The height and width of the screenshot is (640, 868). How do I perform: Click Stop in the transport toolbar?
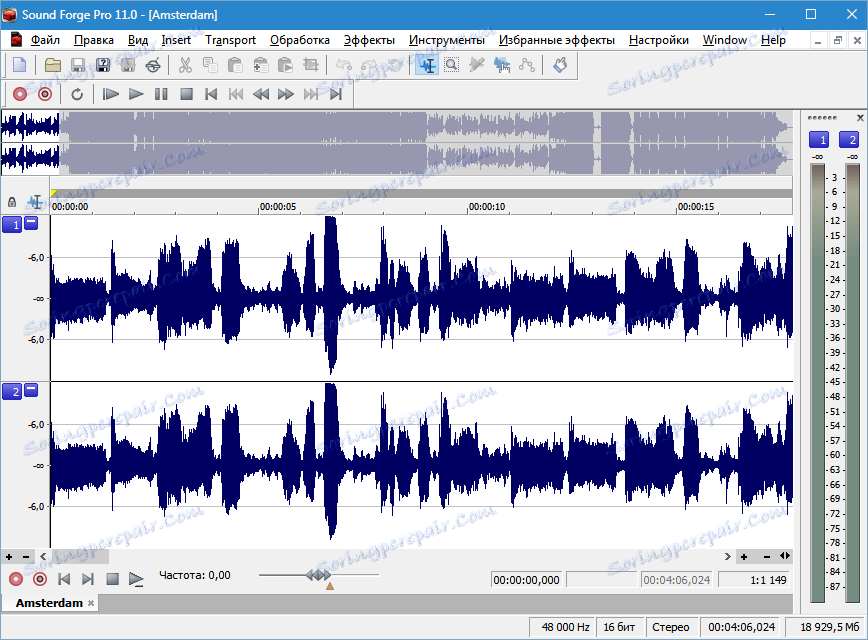pyautogui.click(x=186, y=94)
